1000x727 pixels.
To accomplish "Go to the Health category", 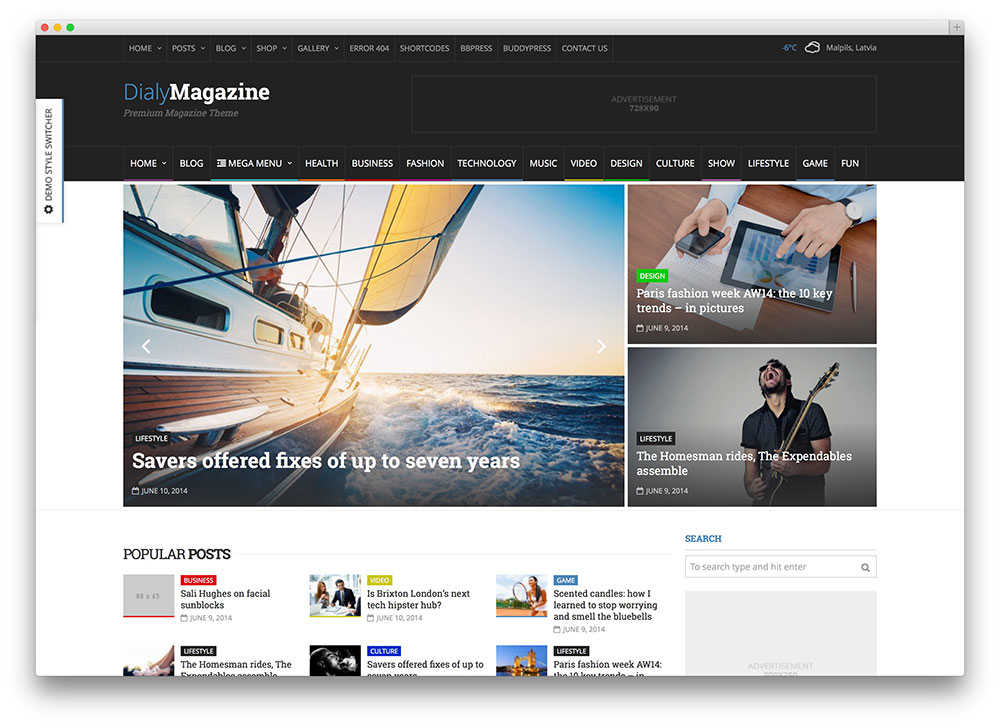I will (321, 163).
